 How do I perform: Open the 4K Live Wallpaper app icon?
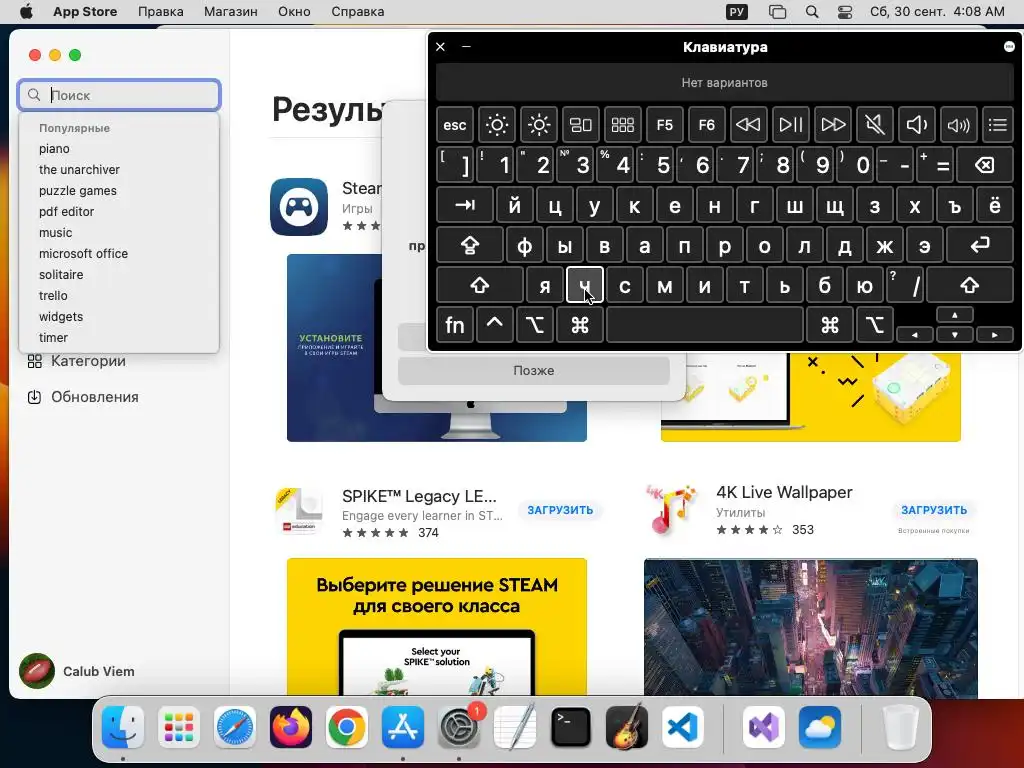click(x=671, y=510)
